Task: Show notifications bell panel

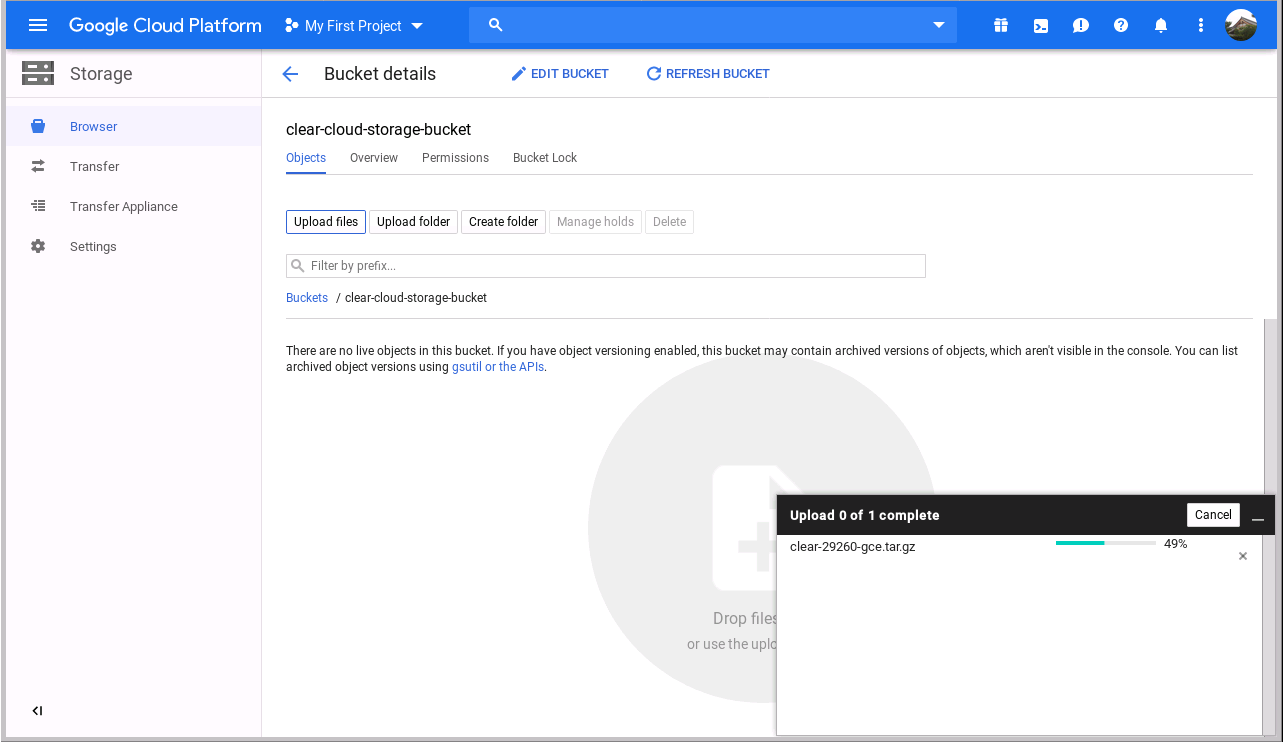Action: pos(1161,26)
